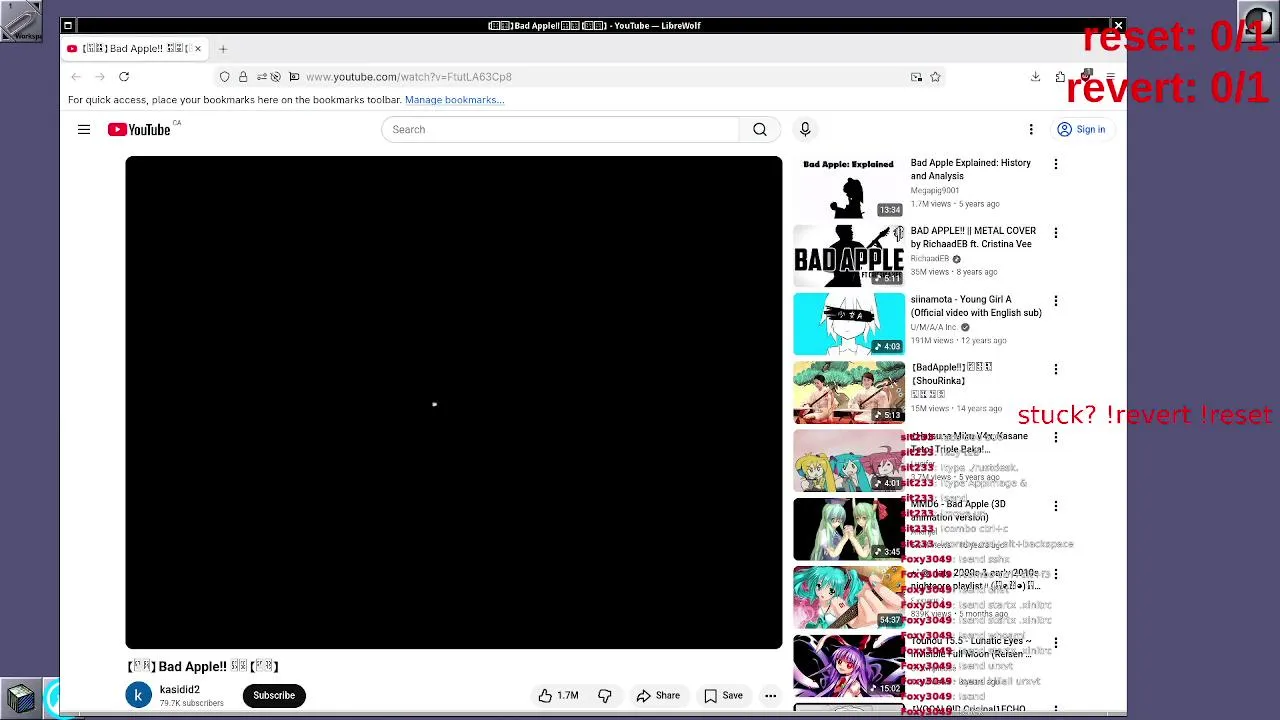The image size is (1280, 720).
Task: Open the Triple Baka video thumbnail
Action: (x=849, y=461)
